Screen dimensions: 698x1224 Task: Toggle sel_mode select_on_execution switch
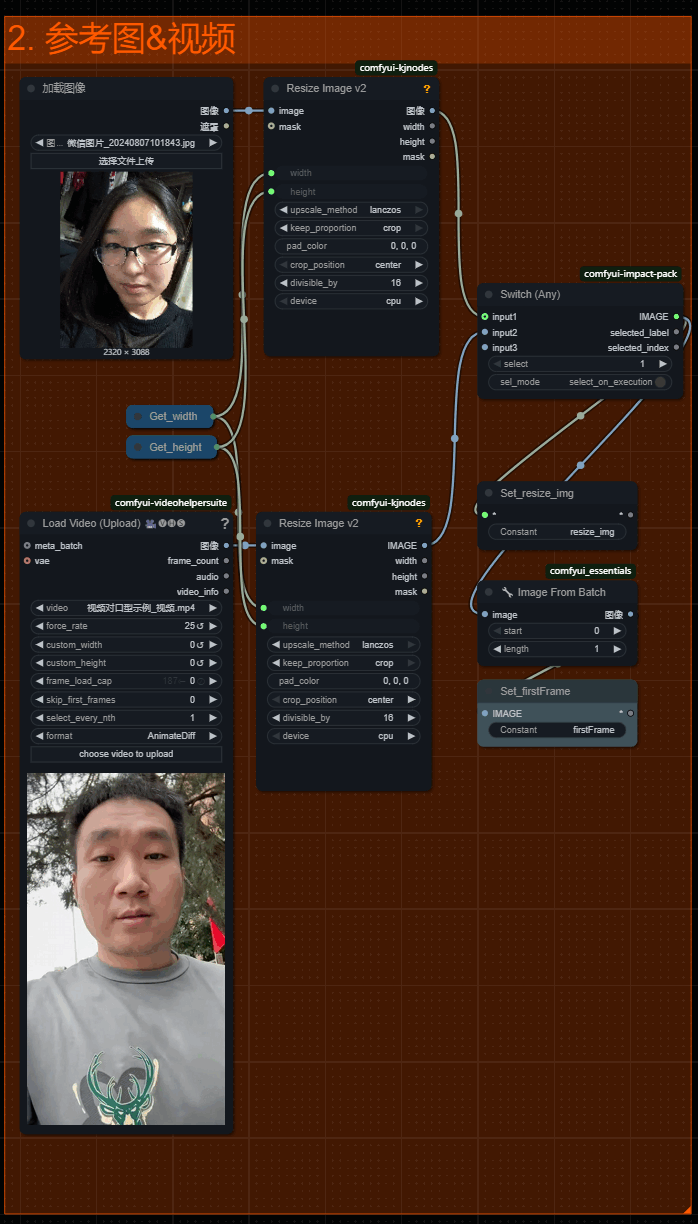point(660,382)
